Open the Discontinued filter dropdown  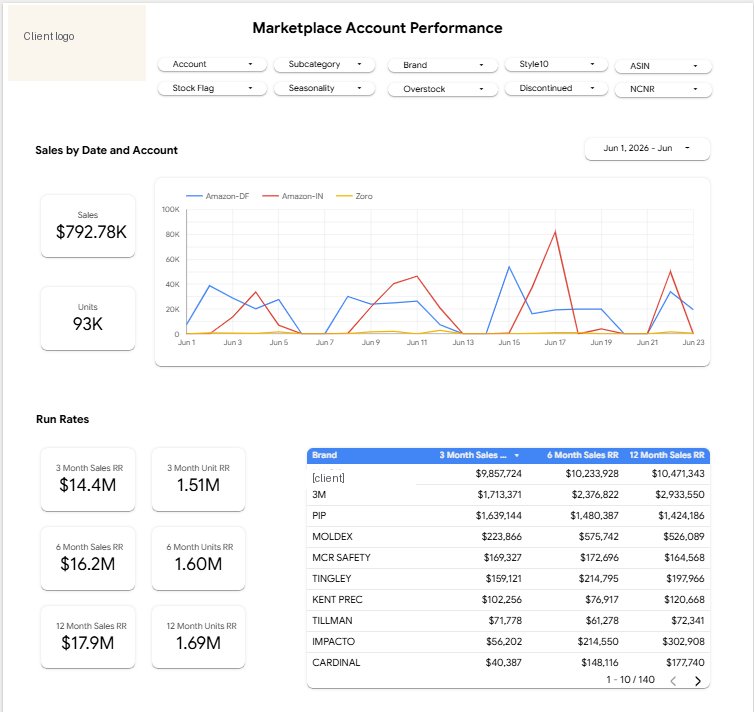[556, 88]
